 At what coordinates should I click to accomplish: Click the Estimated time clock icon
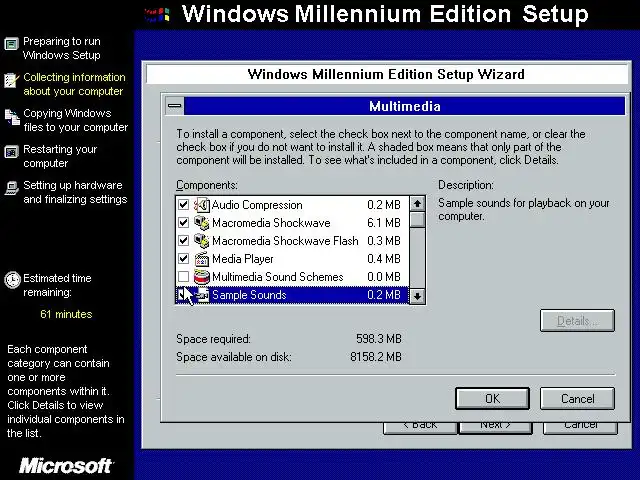12,280
